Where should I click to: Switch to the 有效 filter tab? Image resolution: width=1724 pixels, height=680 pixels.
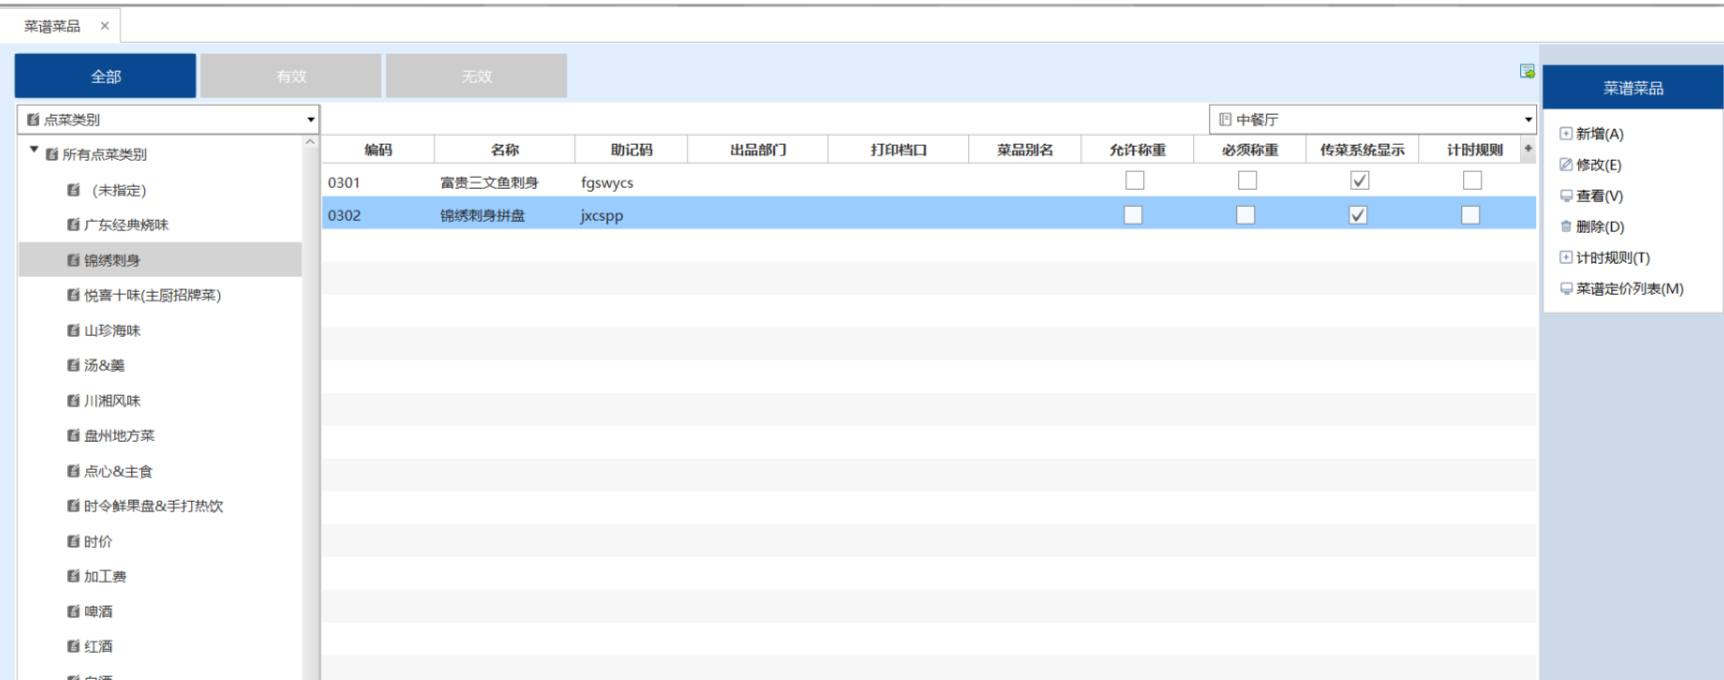pos(291,76)
